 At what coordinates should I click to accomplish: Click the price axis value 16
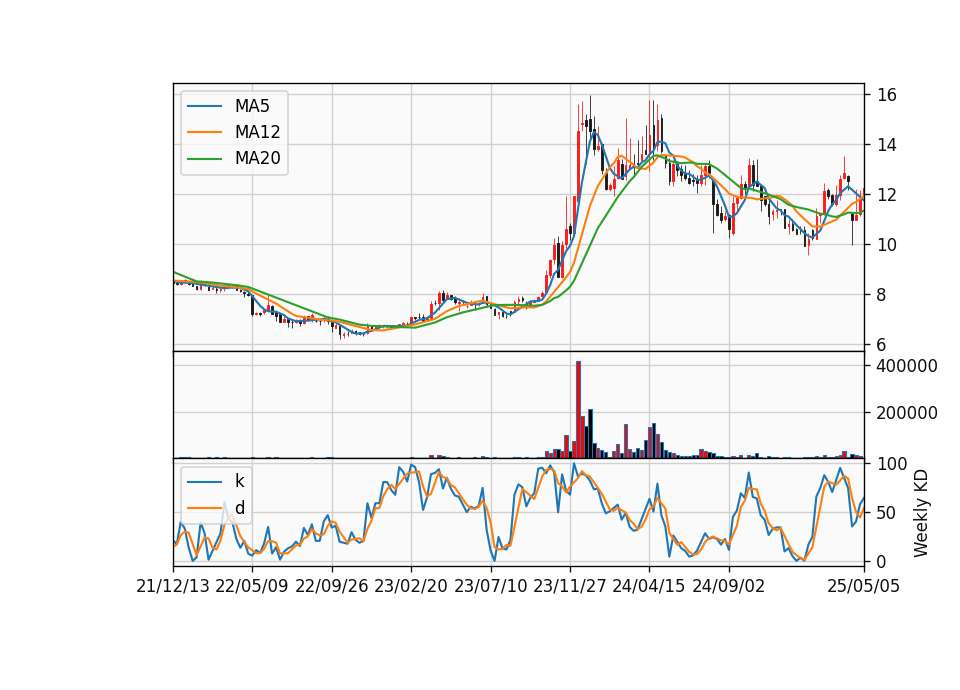pos(887,95)
